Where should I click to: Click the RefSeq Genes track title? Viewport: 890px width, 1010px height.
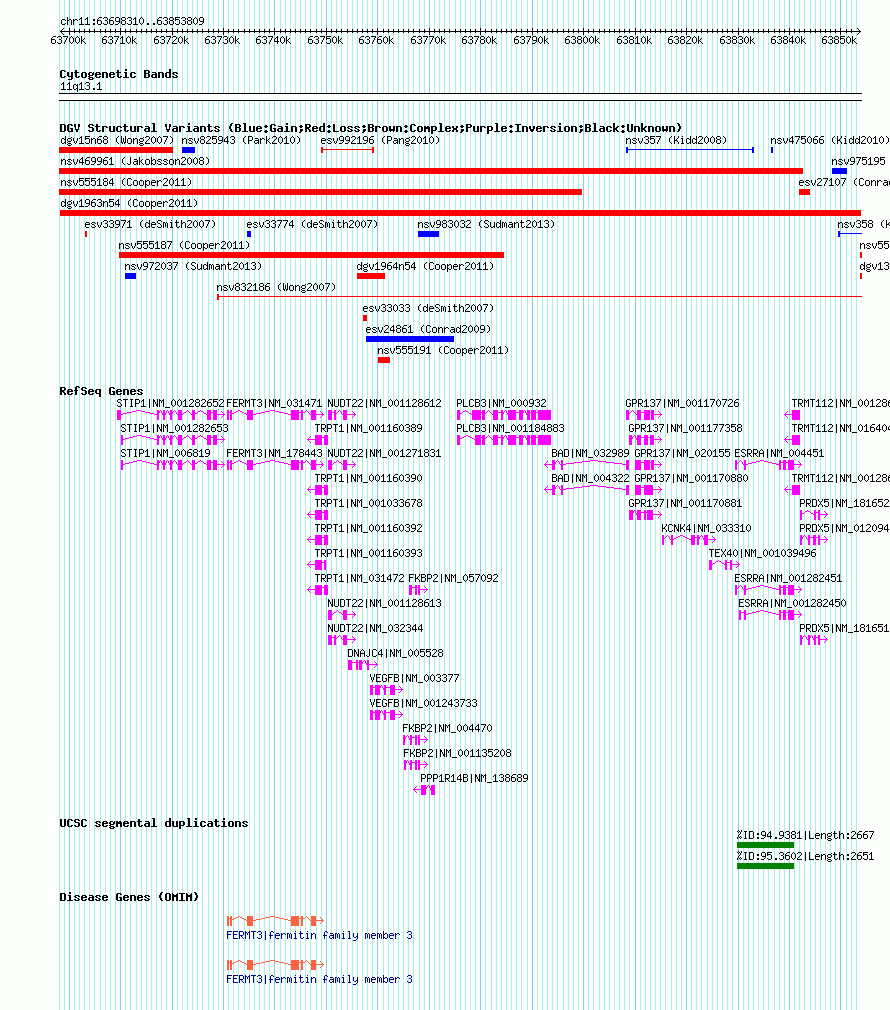tap(101, 391)
